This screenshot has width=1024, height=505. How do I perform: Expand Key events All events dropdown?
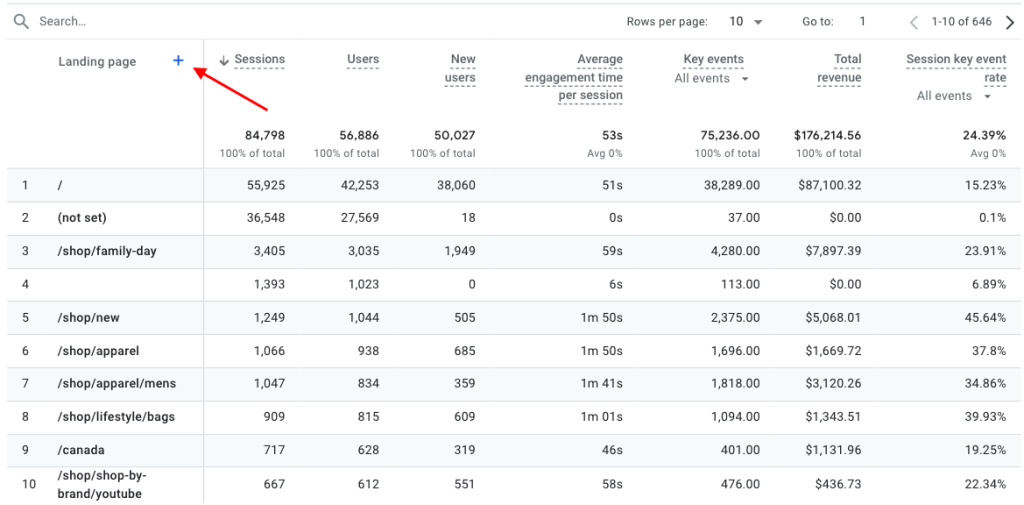click(x=712, y=78)
